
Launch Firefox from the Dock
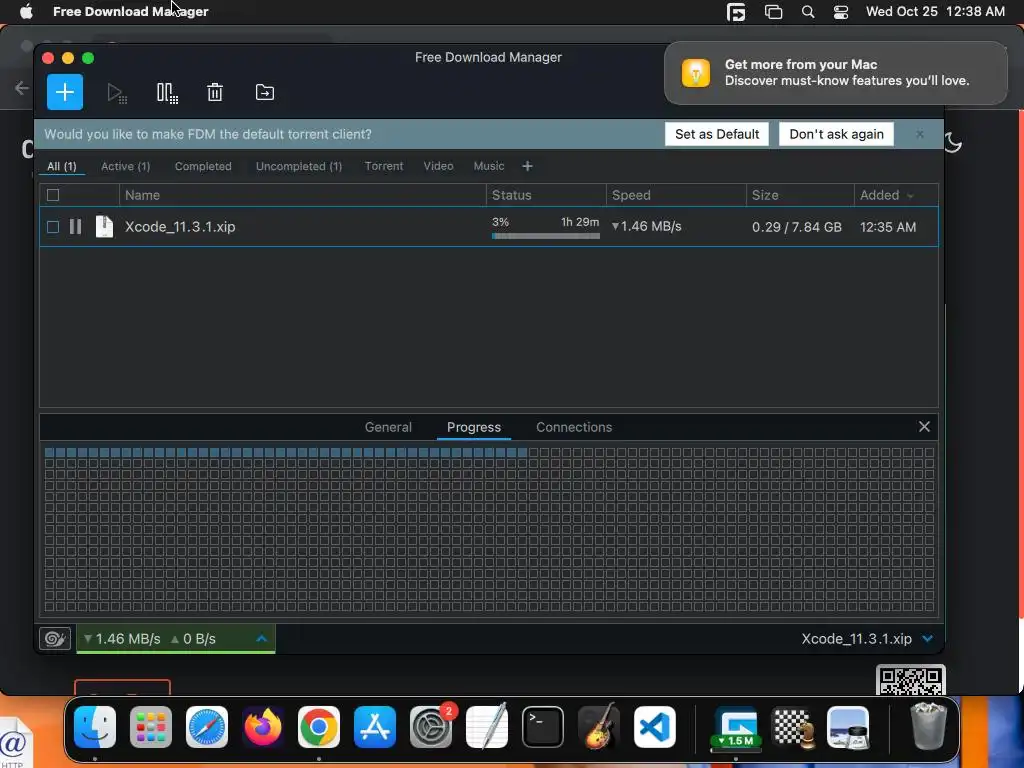[x=263, y=727]
